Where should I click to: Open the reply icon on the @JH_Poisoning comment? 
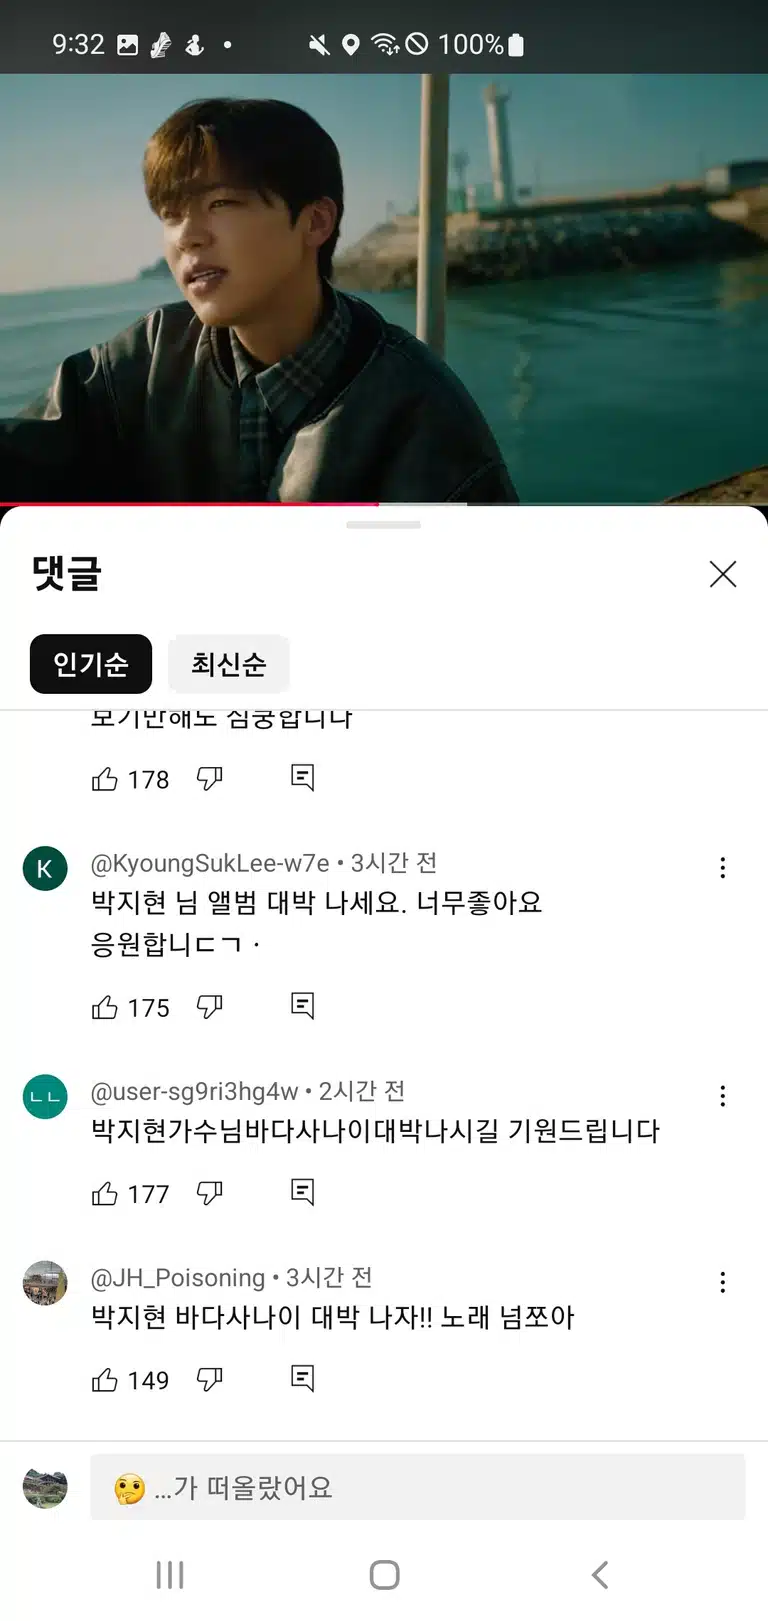302,1379
